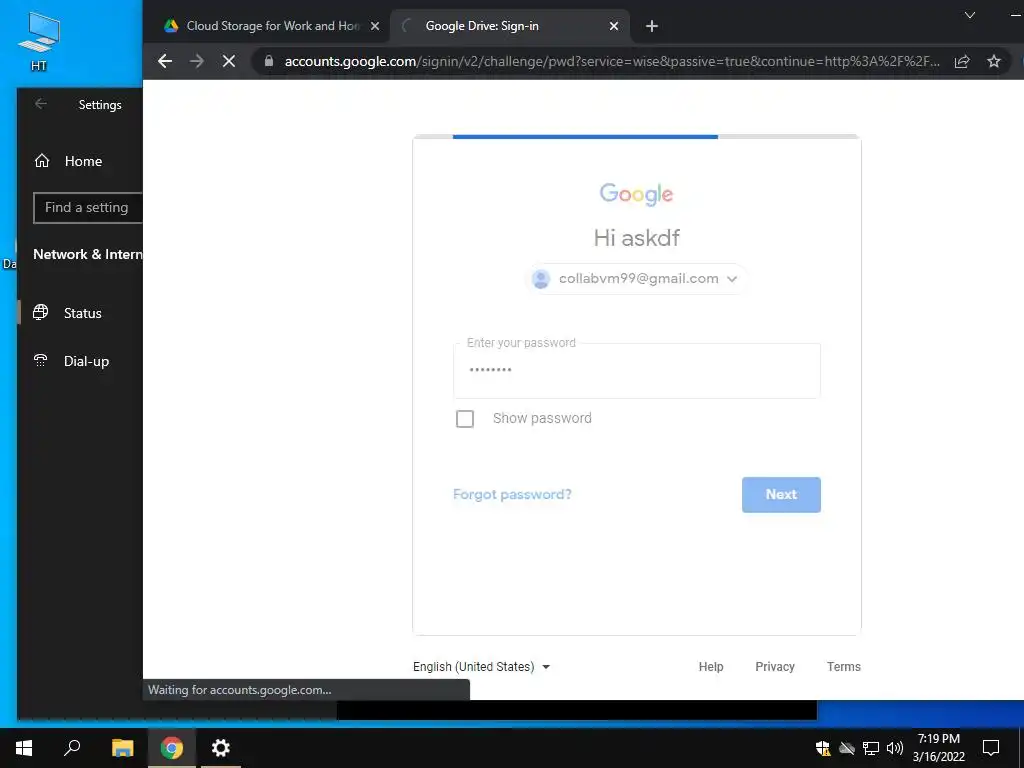Click the OneDrive cloud tray icon

pyautogui.click(x=847, y=748)
